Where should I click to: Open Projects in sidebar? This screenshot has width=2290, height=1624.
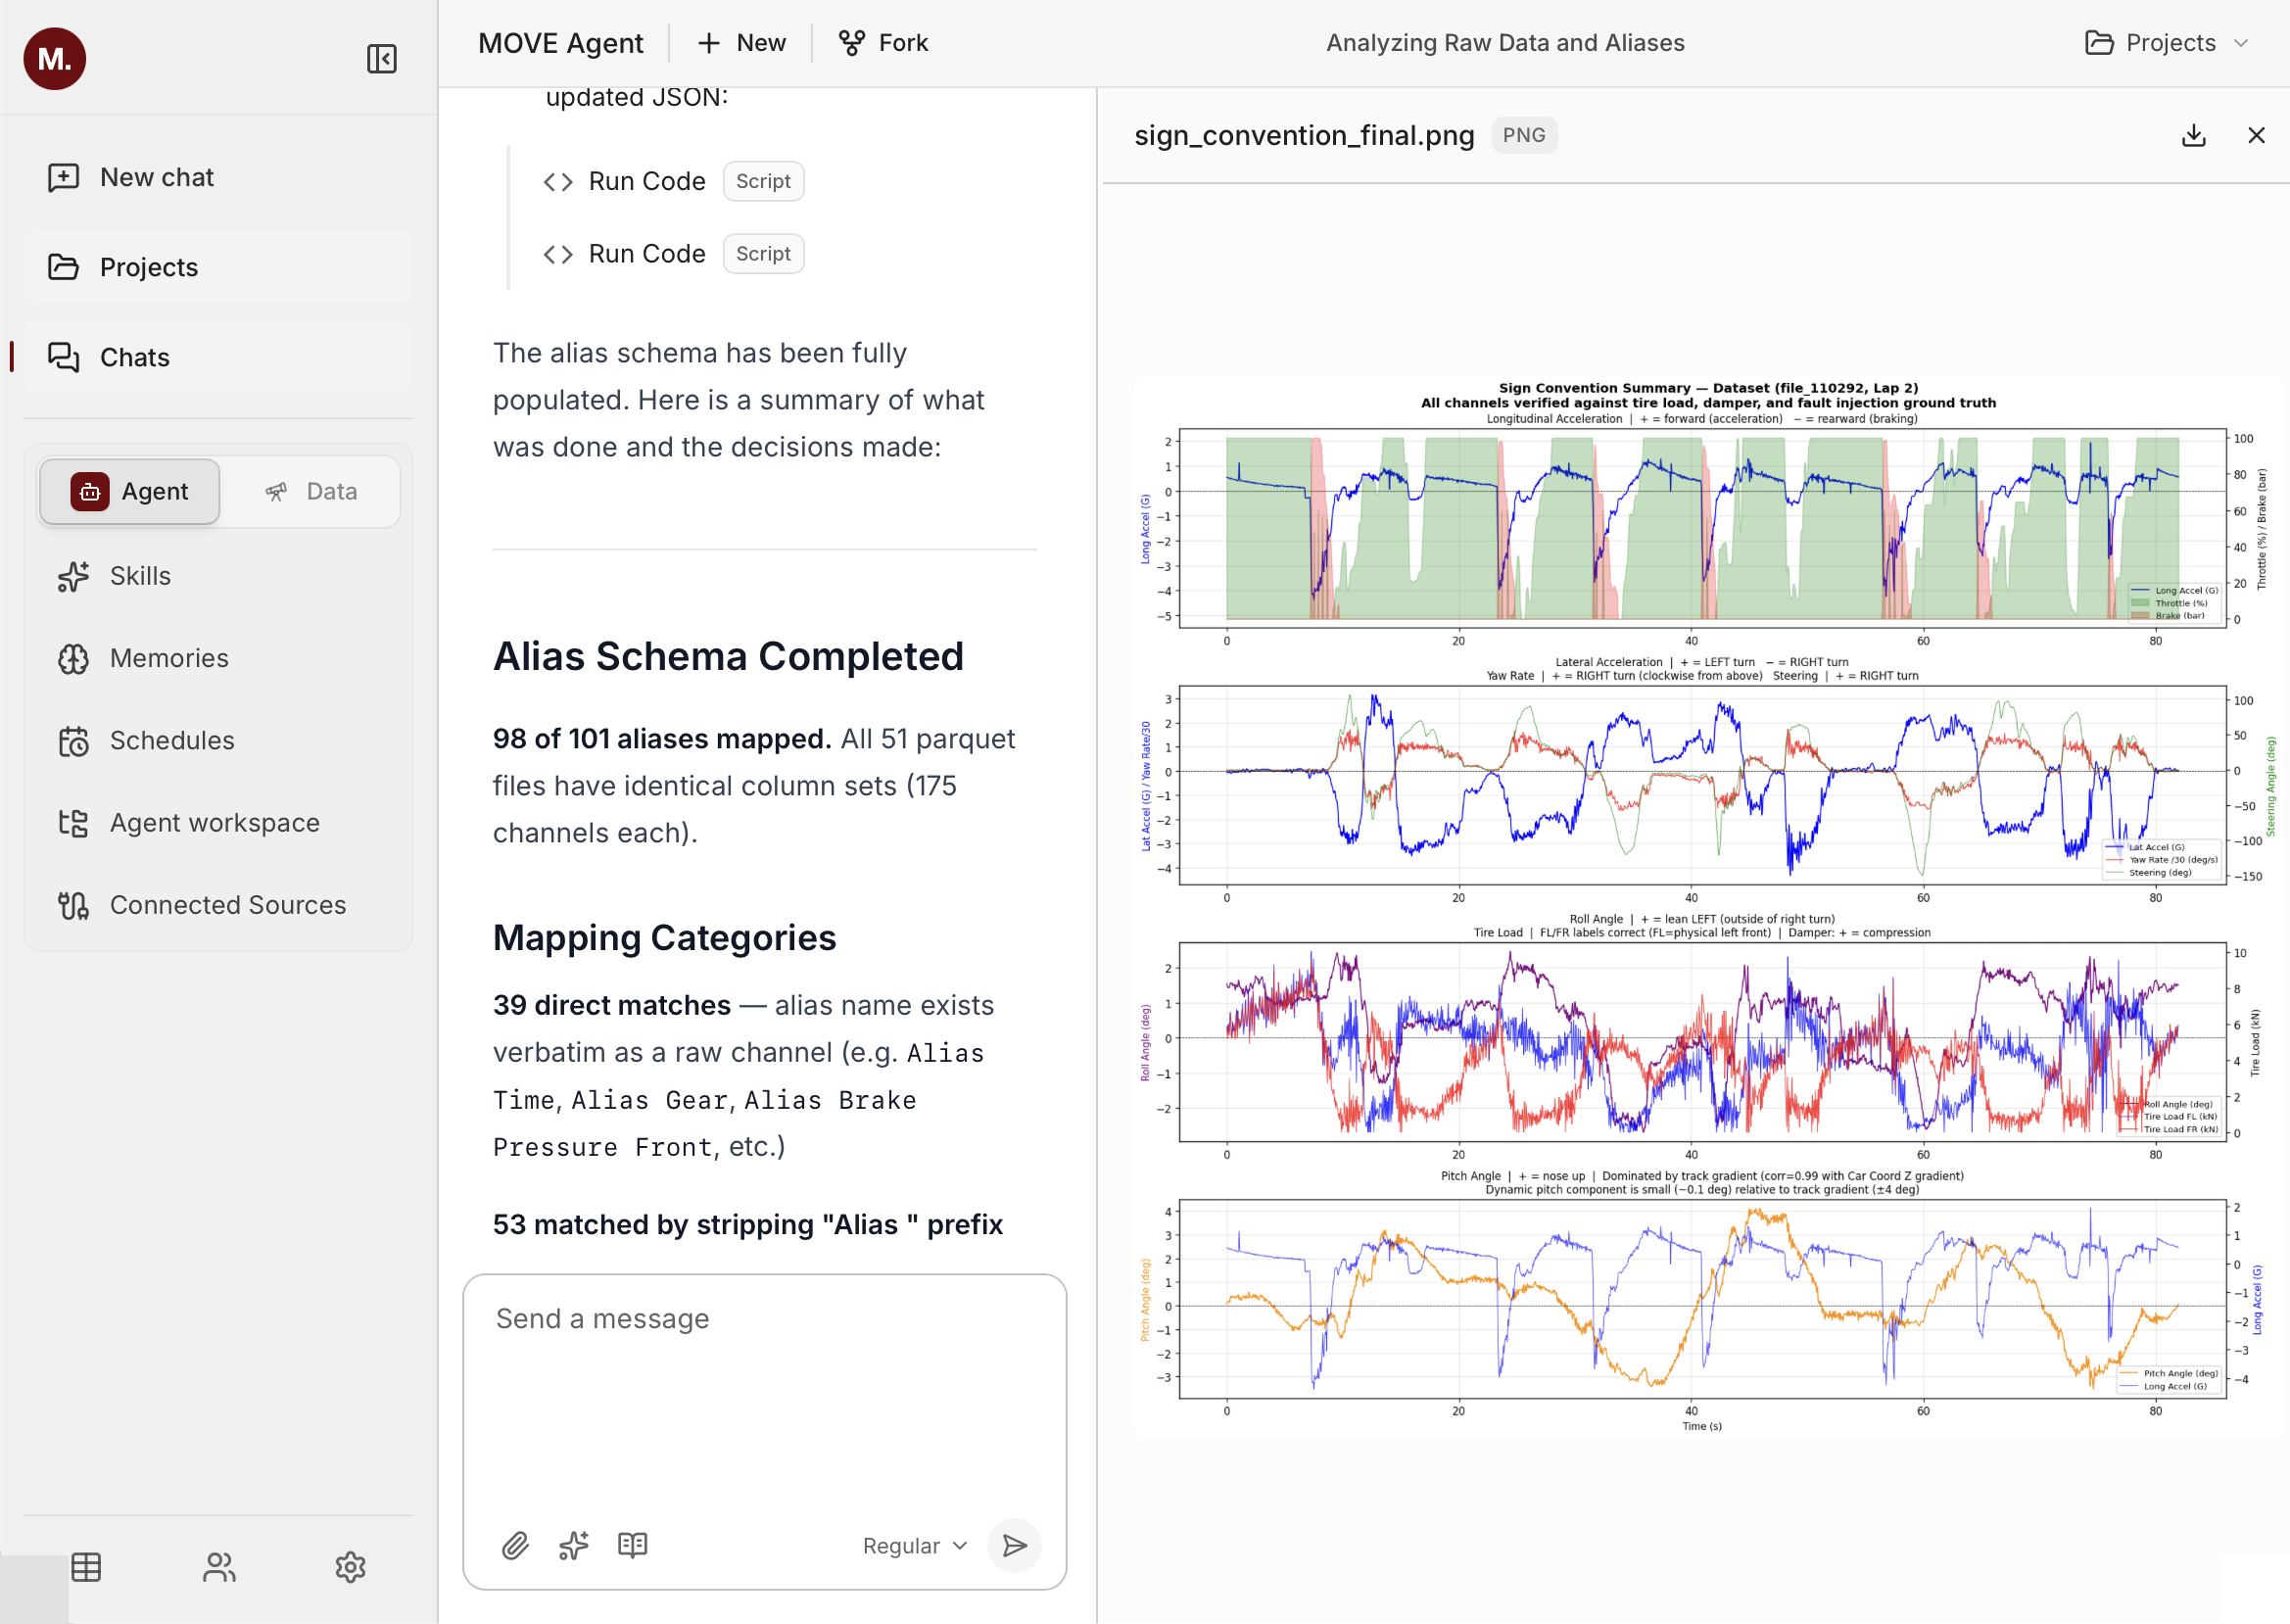pos(218,267)
